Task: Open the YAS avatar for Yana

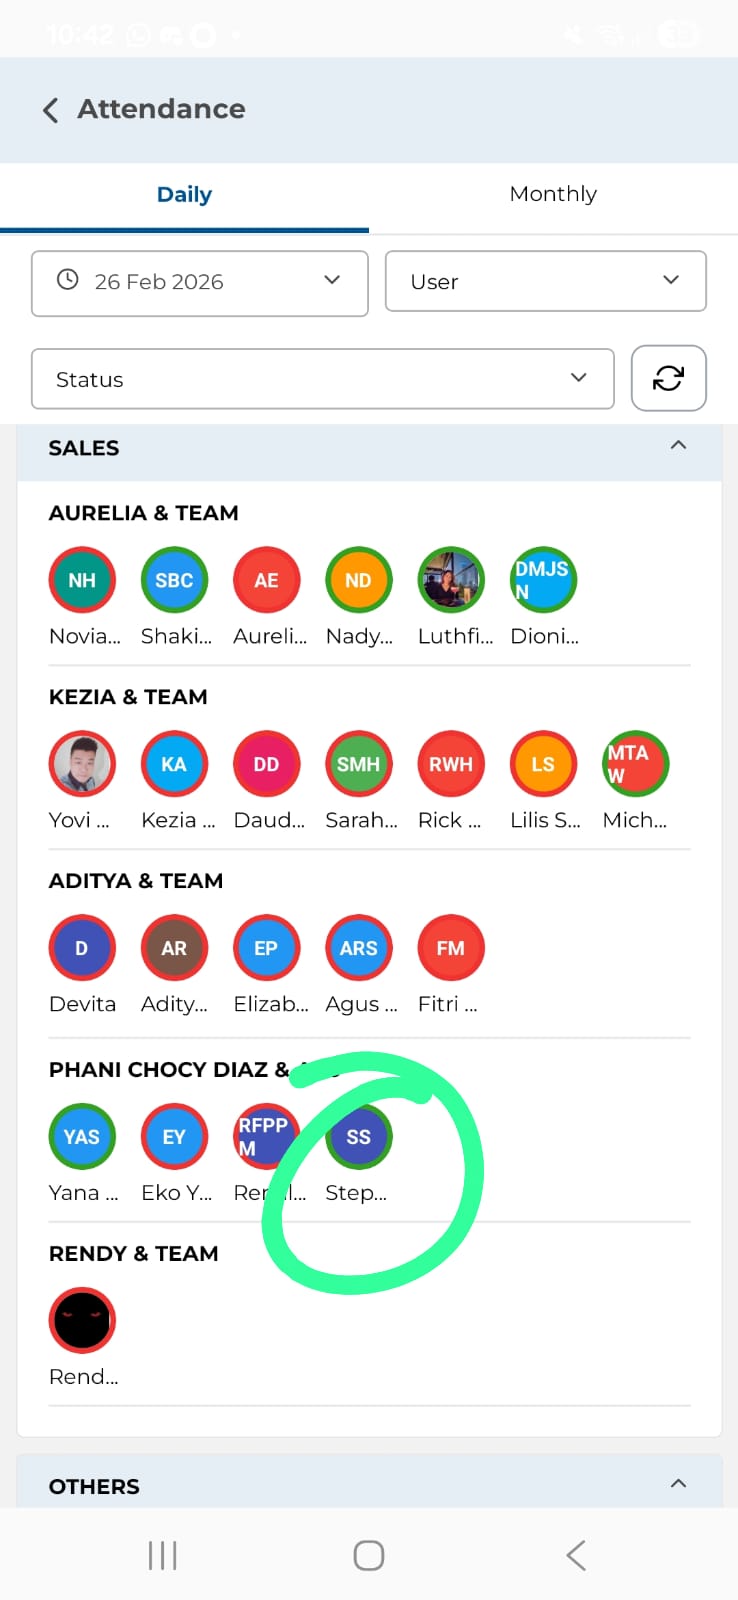Action: 82,1137
